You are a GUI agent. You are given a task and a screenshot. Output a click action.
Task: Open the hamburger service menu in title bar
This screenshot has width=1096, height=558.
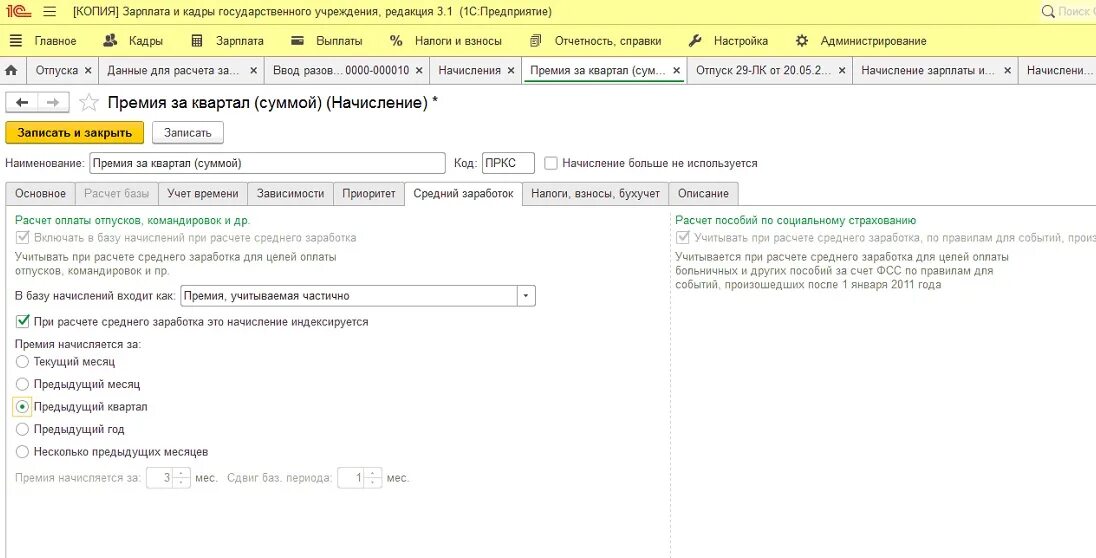click(x=50, y=12)
